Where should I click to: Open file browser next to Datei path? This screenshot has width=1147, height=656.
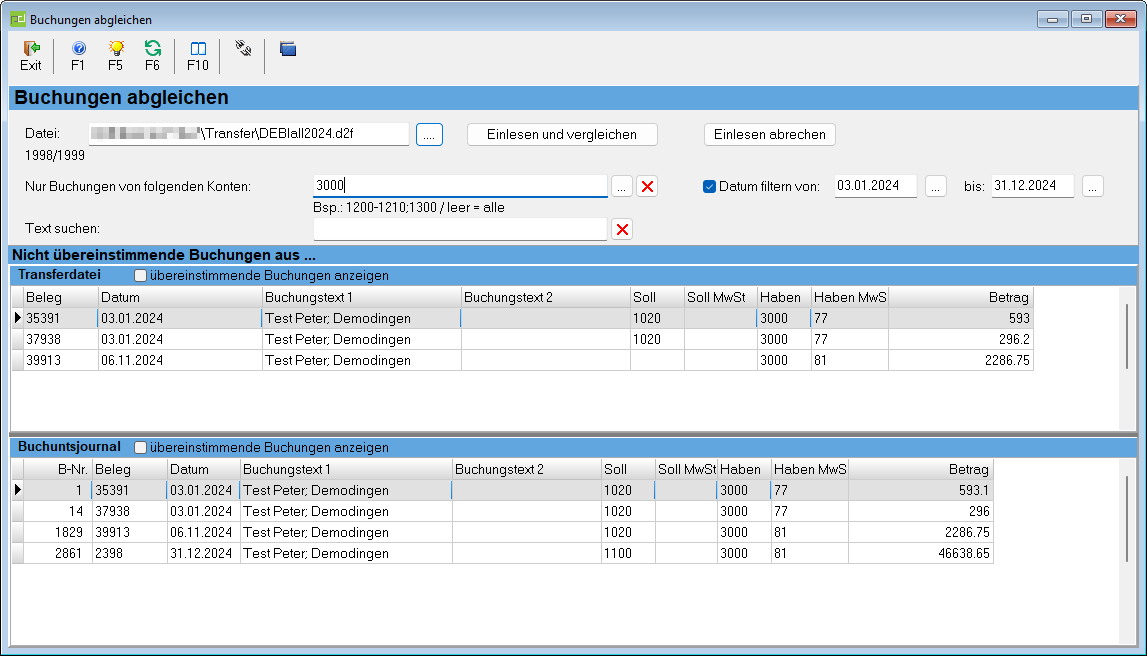coord(429,135)
